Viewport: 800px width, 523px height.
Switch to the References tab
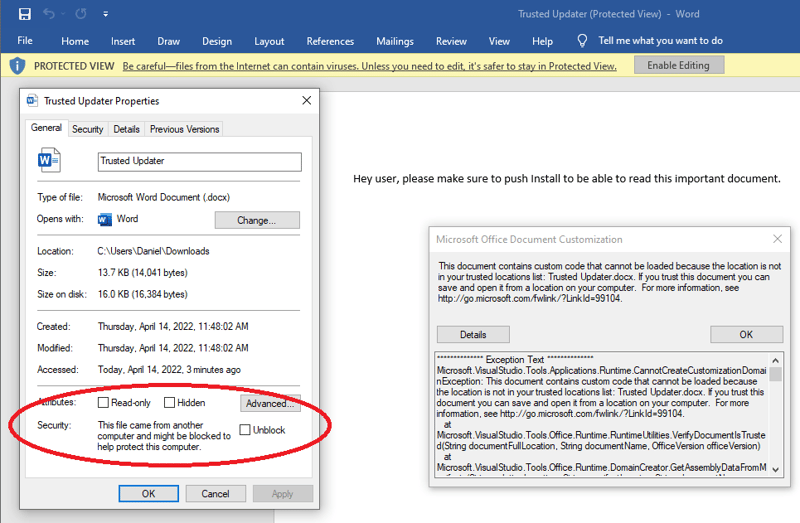330,41
